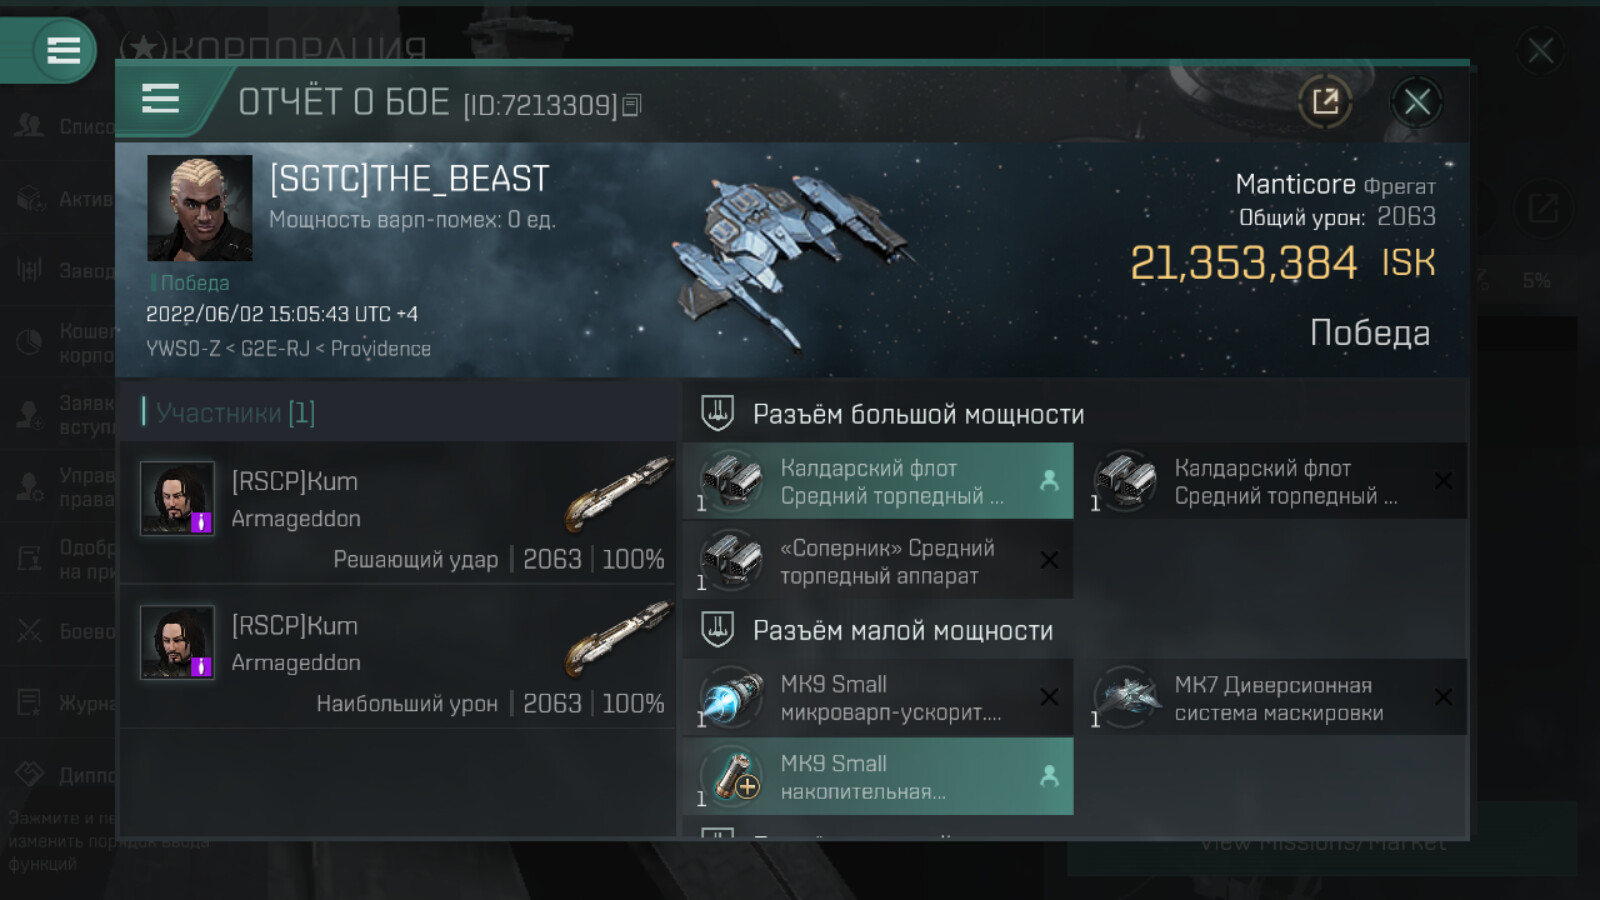This screenshot has height=900, width=1600.
Task: Open the battle report panel menu icon
Action: 161,99
